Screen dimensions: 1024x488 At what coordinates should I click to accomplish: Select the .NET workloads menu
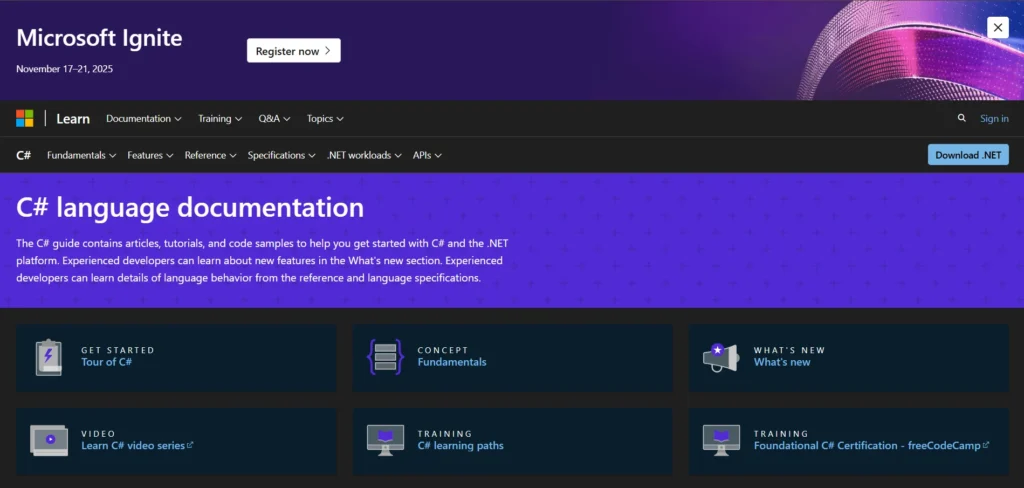pyautogui.click(x=364, y=155)
